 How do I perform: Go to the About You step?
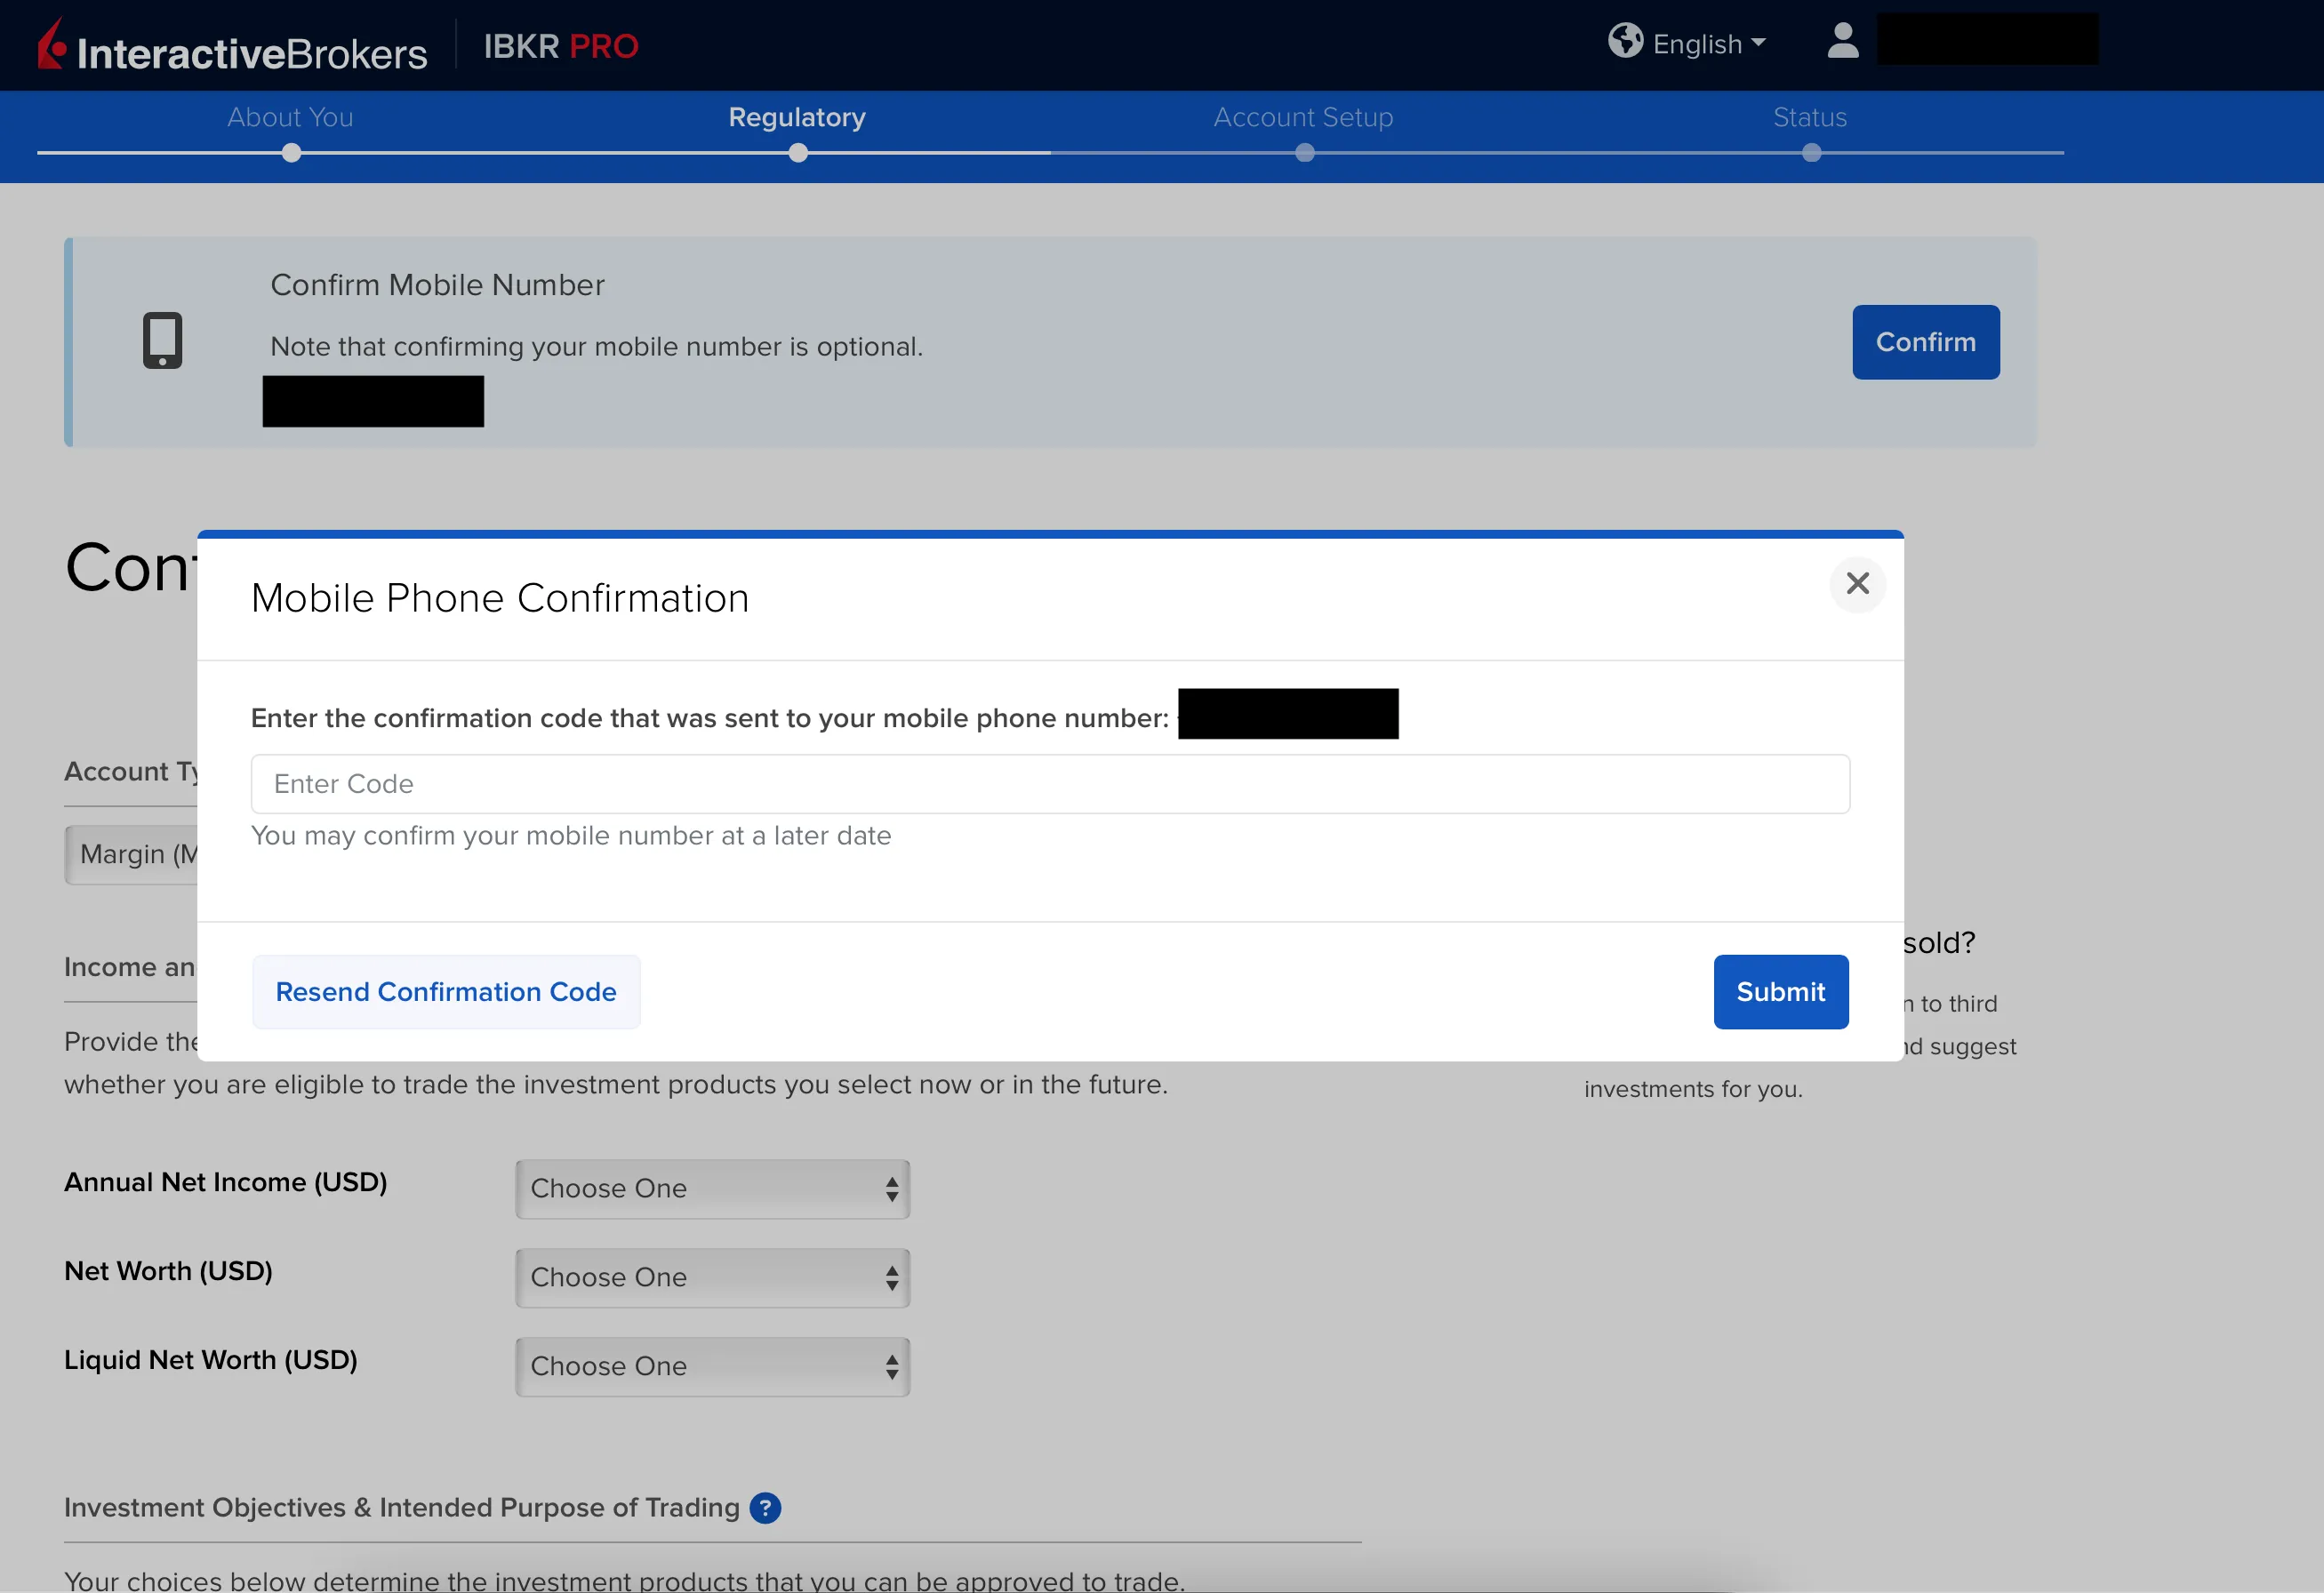pyautogui.click(x=290, y=117)
